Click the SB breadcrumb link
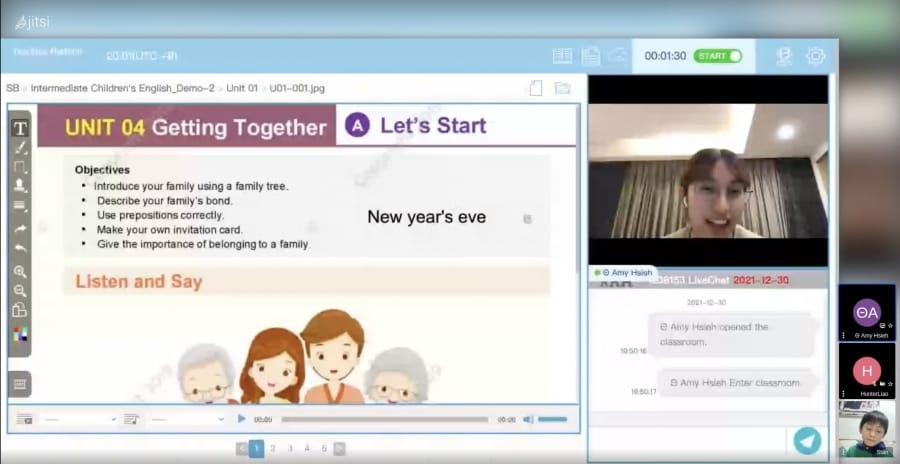 [13, 88]
